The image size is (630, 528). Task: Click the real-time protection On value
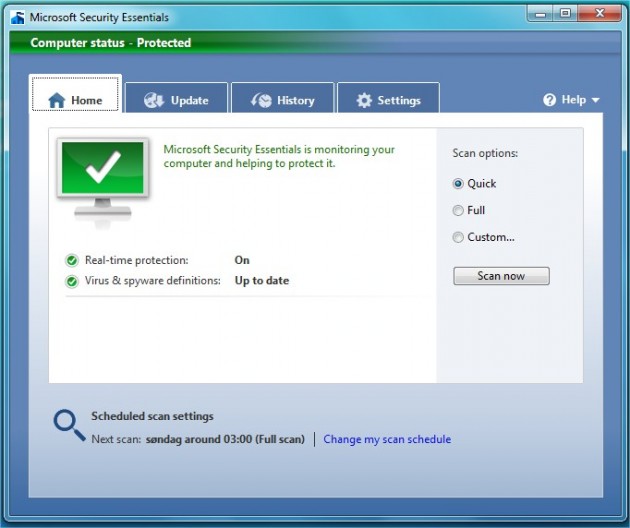(x=242, y=260)
